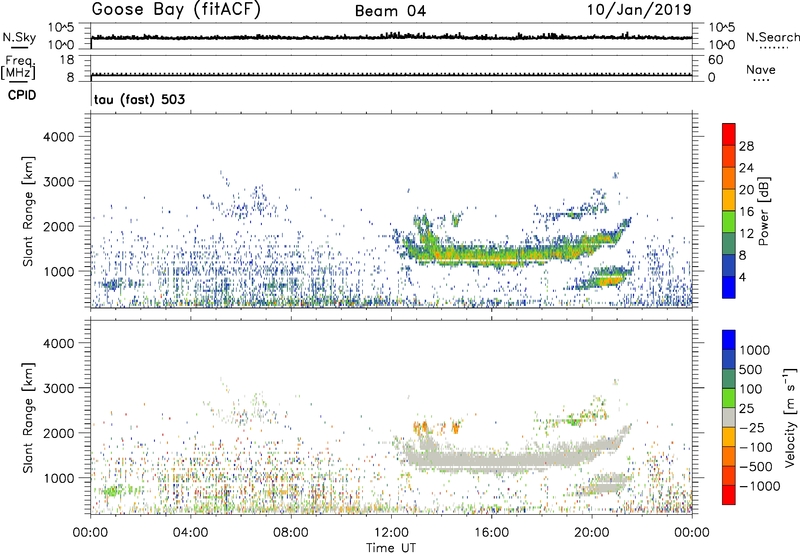Viewport: 800px width, 554px height.
Task: Click the "Velocity [m s⁻¹]" color bar title
Action: click(x=790, y=417)
